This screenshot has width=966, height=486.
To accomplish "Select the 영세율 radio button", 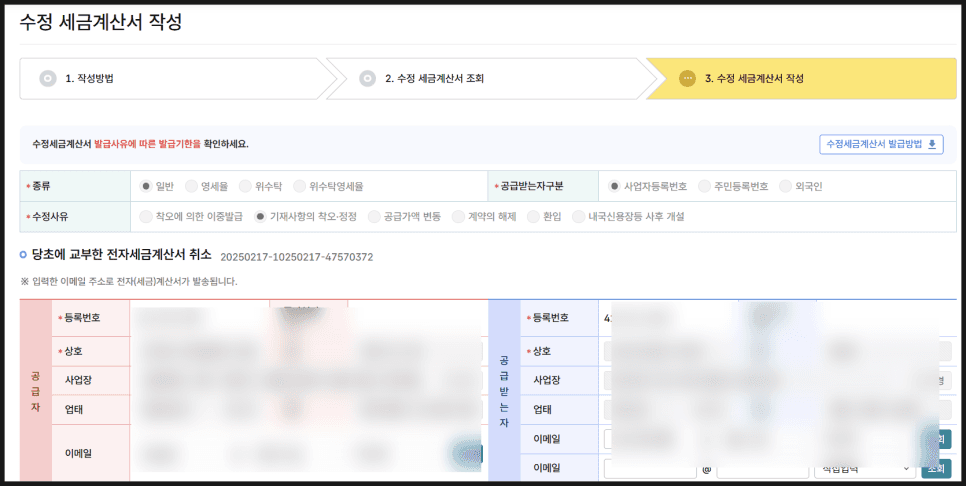I will 191,186.
